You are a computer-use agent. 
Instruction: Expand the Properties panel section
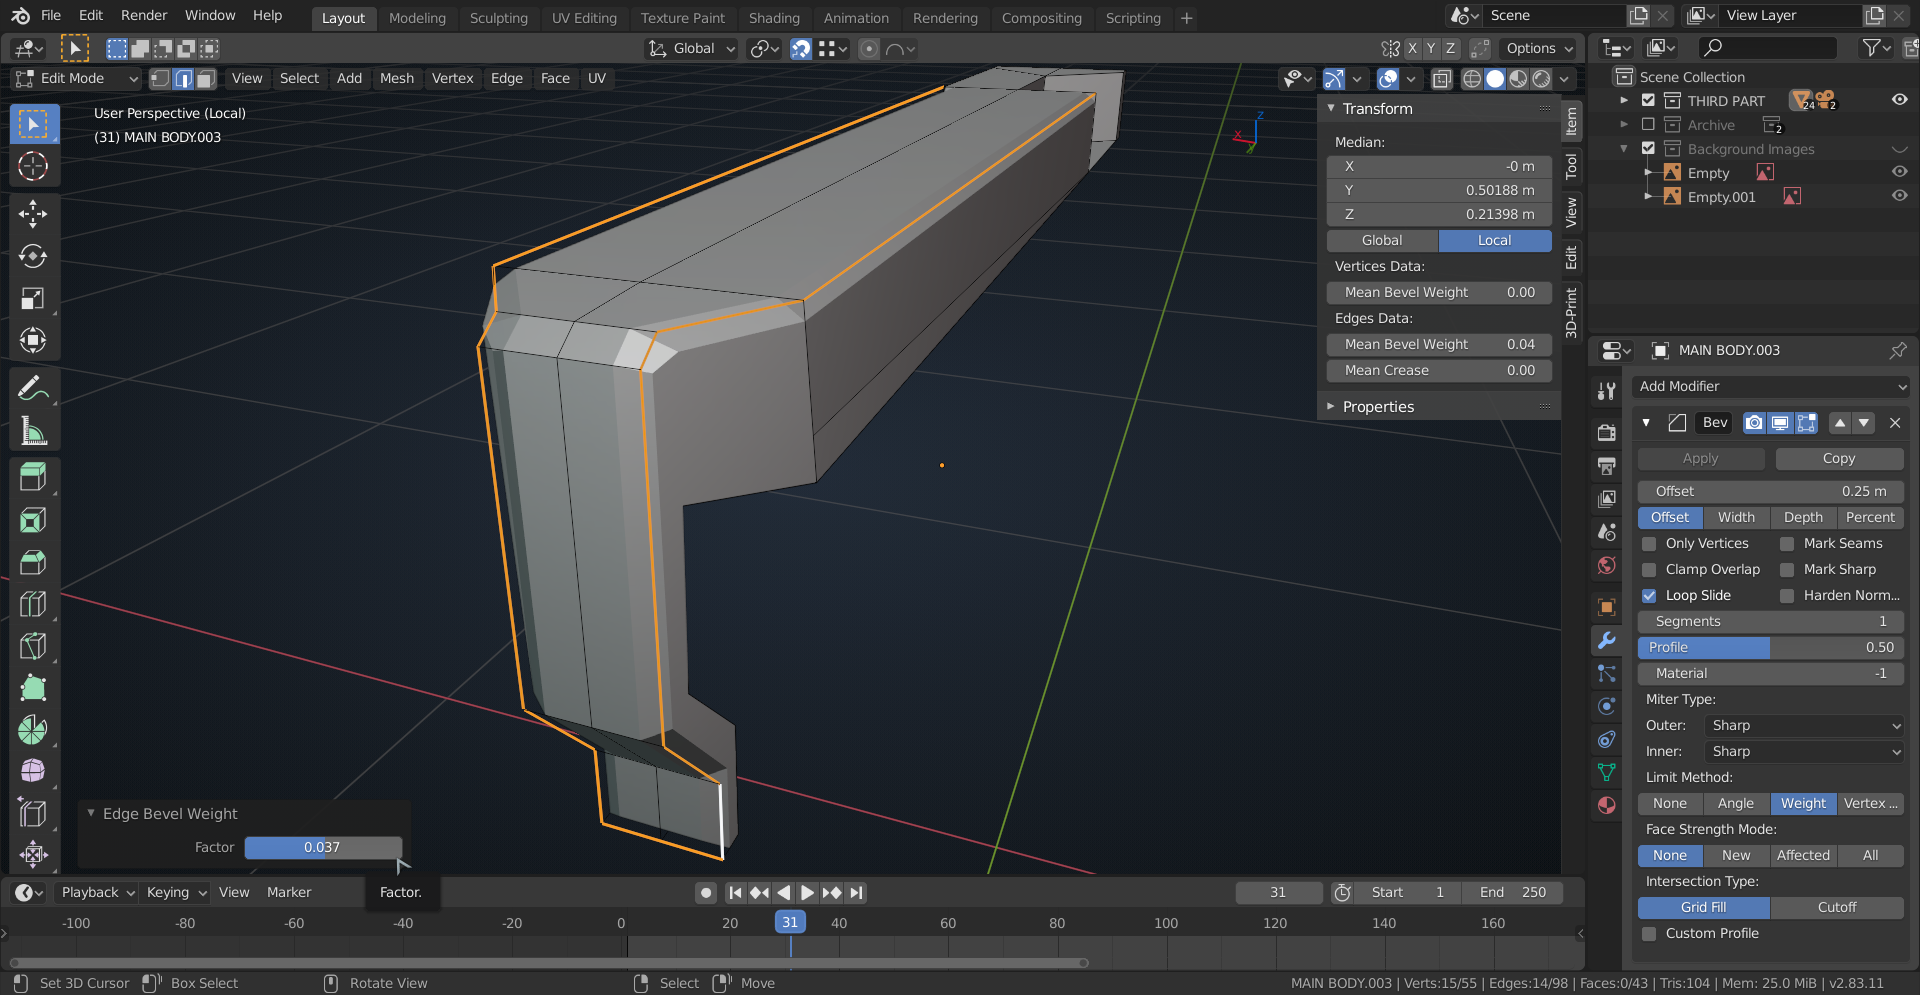[1331, 407]
